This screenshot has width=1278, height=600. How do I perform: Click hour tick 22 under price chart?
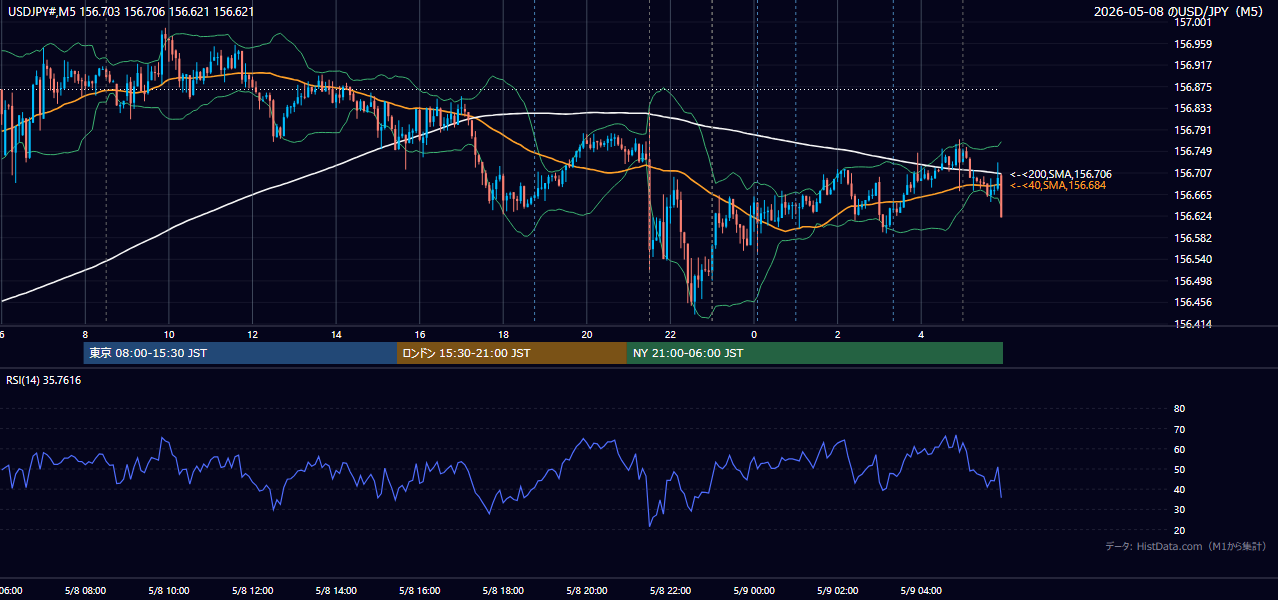click(671, 335)
